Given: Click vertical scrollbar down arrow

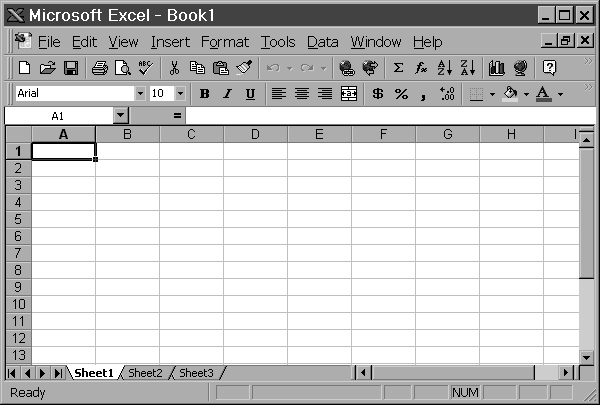Looking at the screenshot, I should 586,358.
